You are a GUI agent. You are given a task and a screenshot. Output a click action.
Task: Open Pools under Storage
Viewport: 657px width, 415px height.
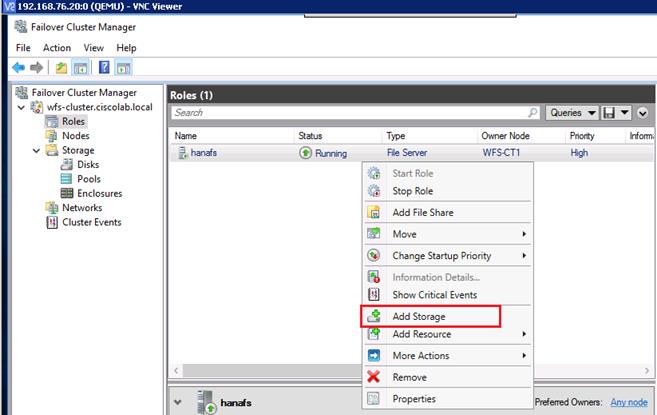[x=89, y=179]
